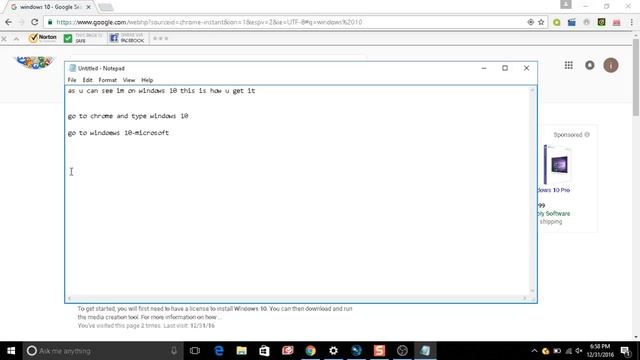This screenshot has width=640, height=360.
Task: Click the Notepad vertical scrollbar
Action: tap(532, 190)
